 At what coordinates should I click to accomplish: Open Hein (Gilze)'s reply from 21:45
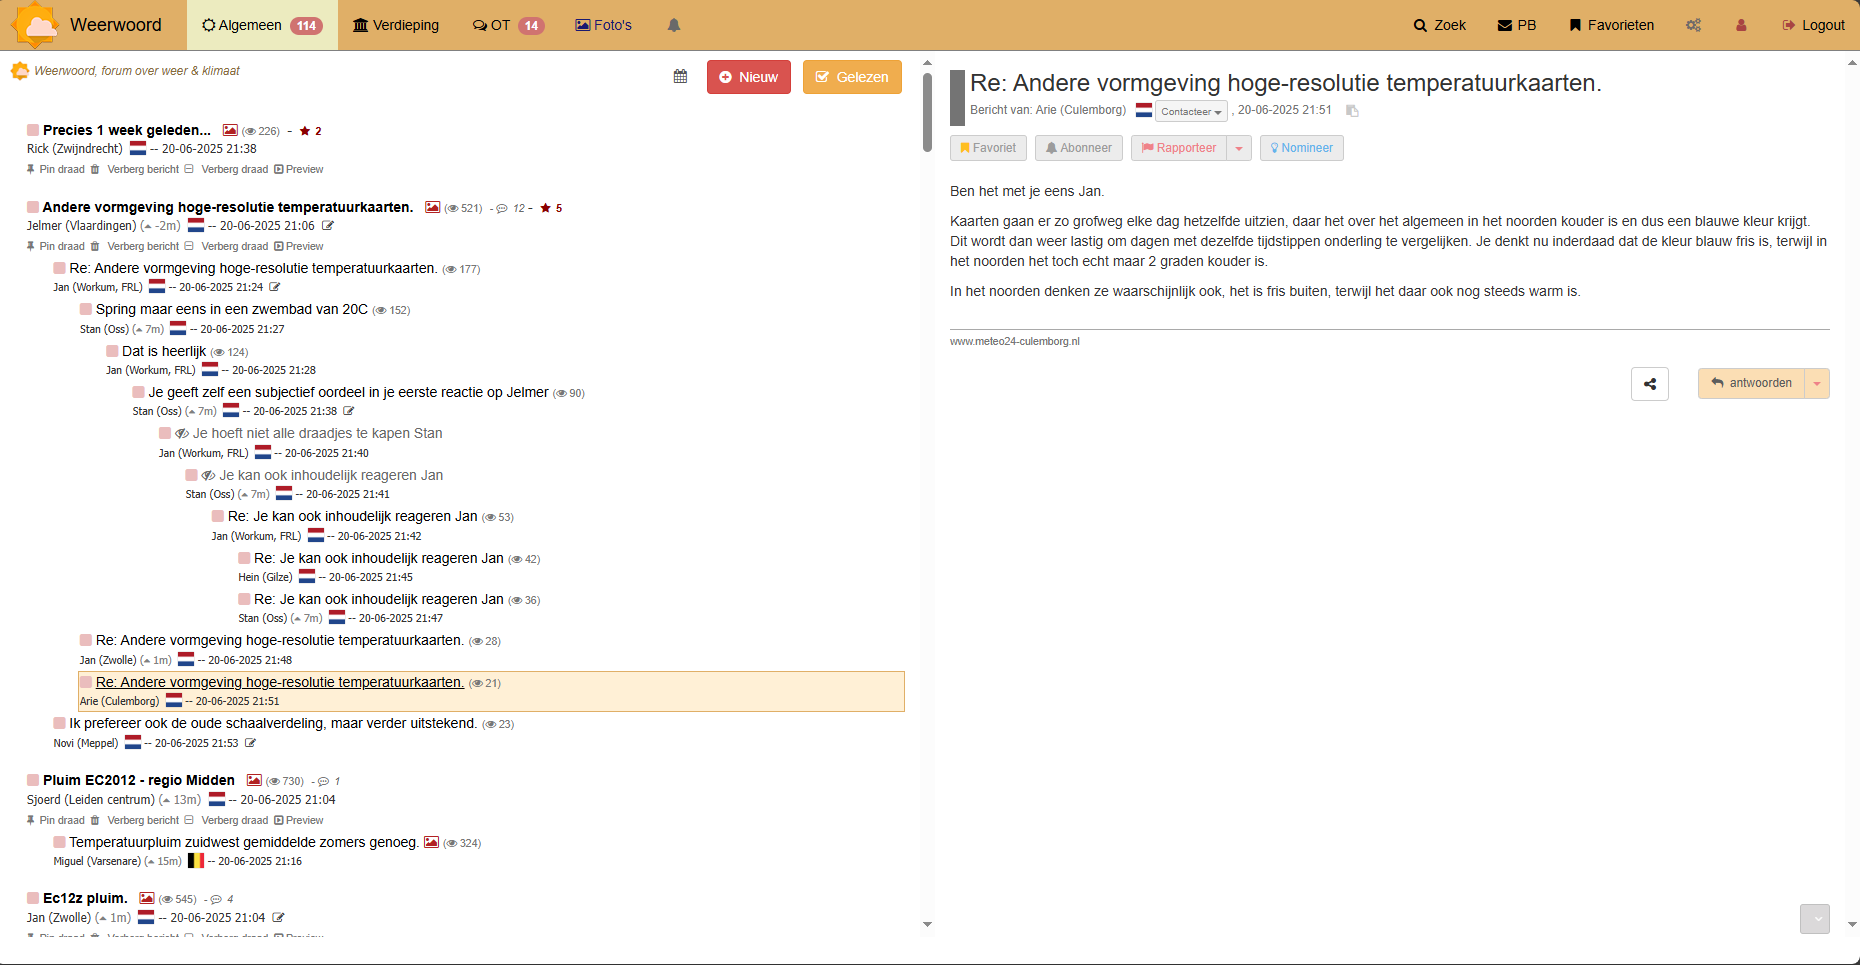click(x=379, y=558)
